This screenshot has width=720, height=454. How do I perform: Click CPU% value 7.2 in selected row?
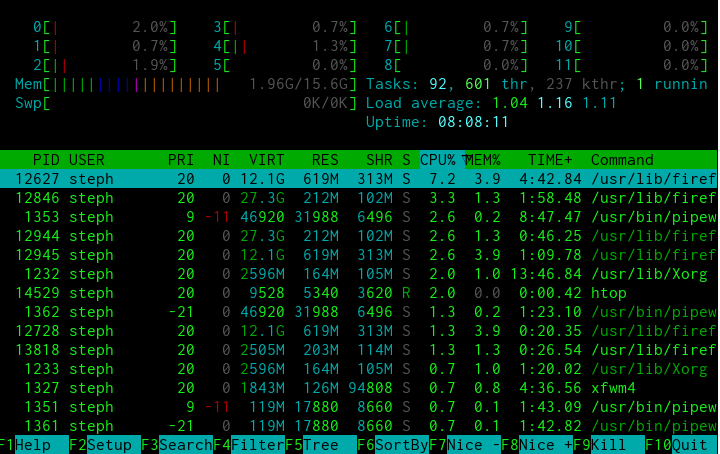coord(442,179)
